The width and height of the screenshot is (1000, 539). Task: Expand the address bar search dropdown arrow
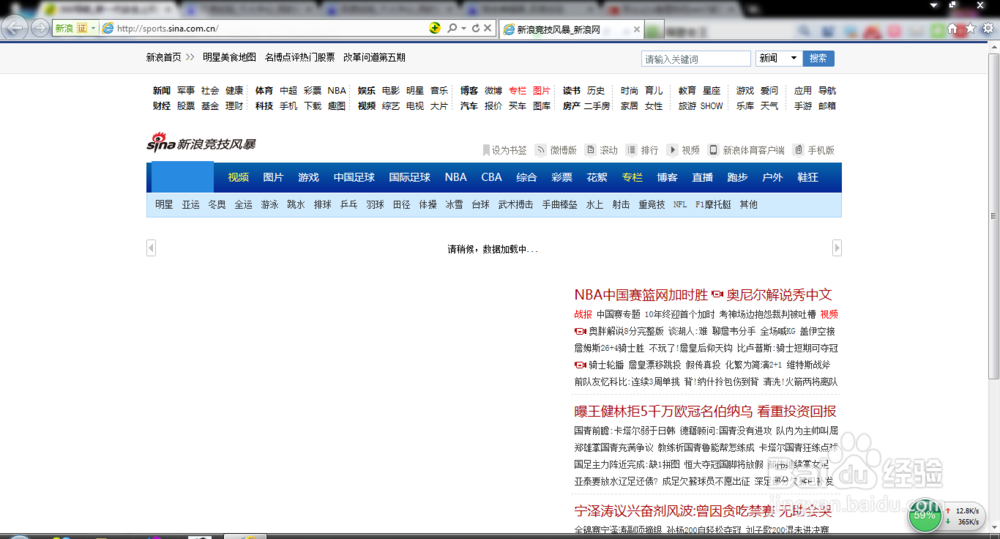464,28
